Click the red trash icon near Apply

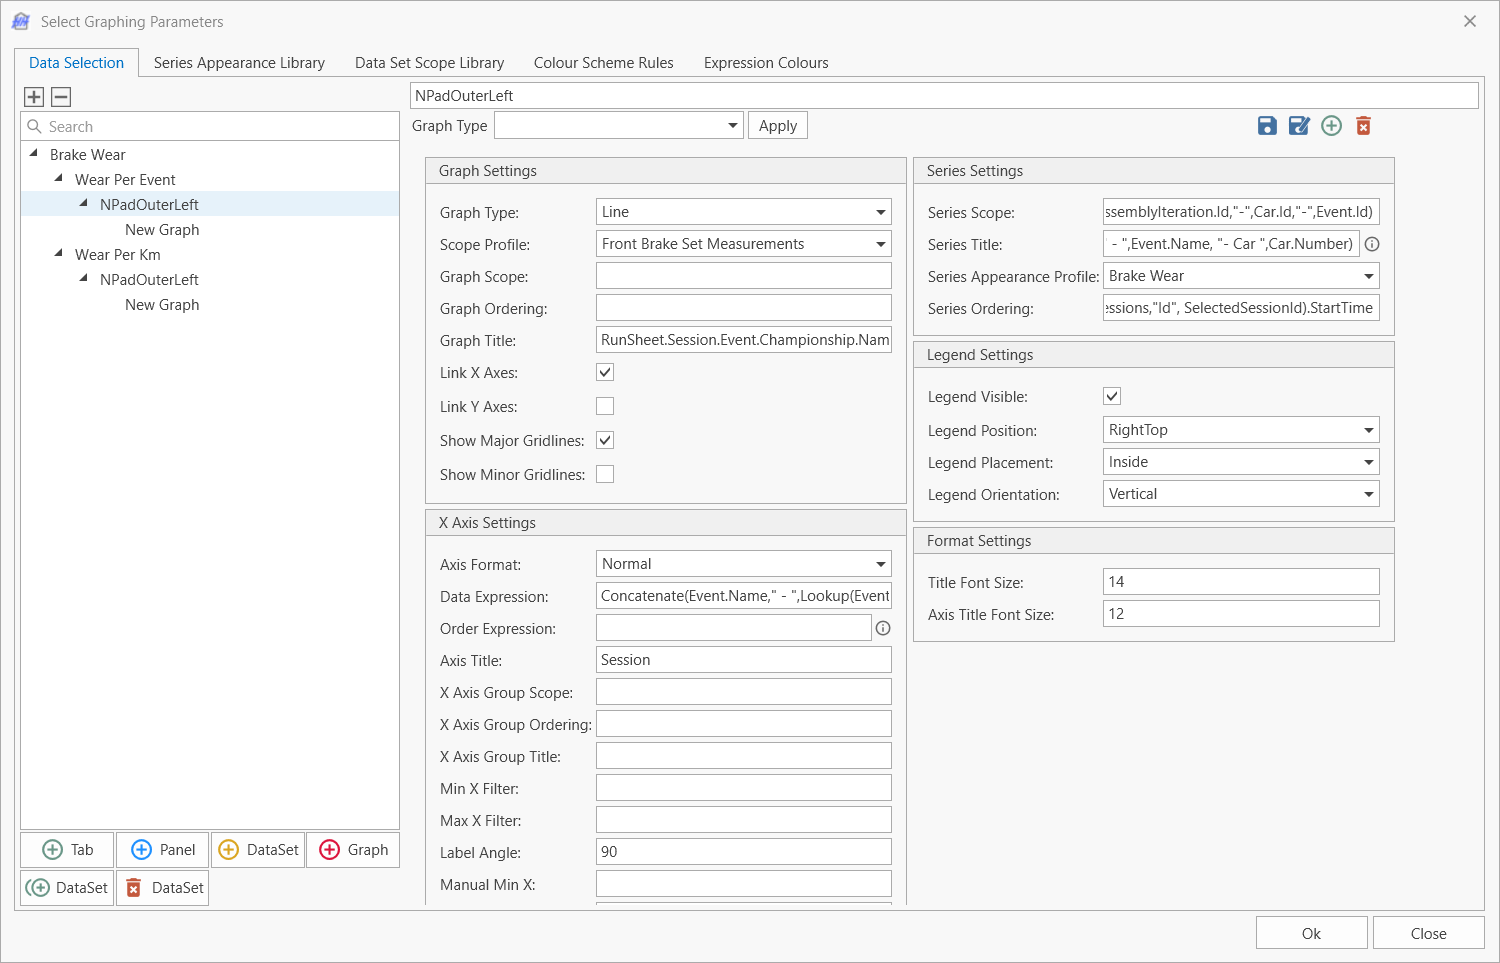click(x=1363, y=126)
